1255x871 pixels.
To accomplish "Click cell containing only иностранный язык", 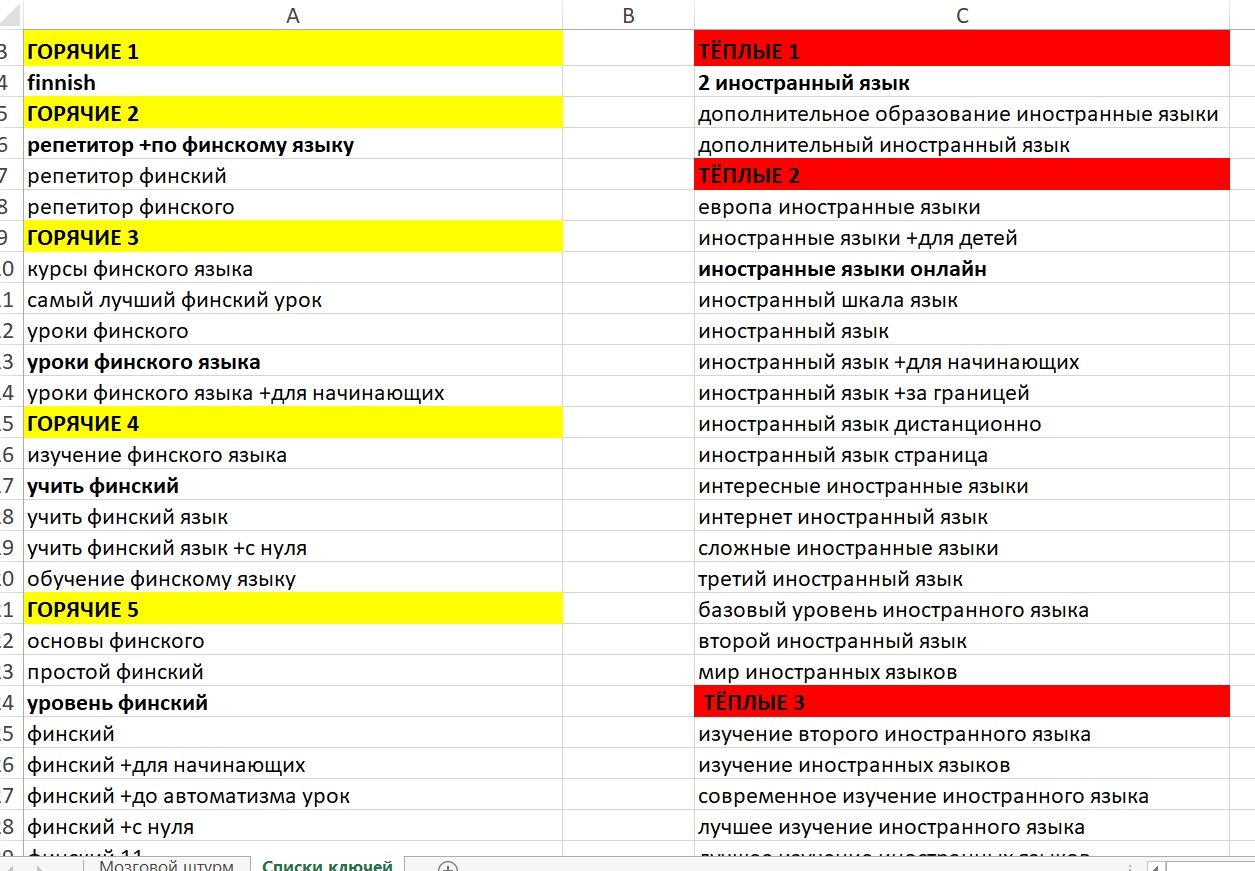I will pos(962,330).
